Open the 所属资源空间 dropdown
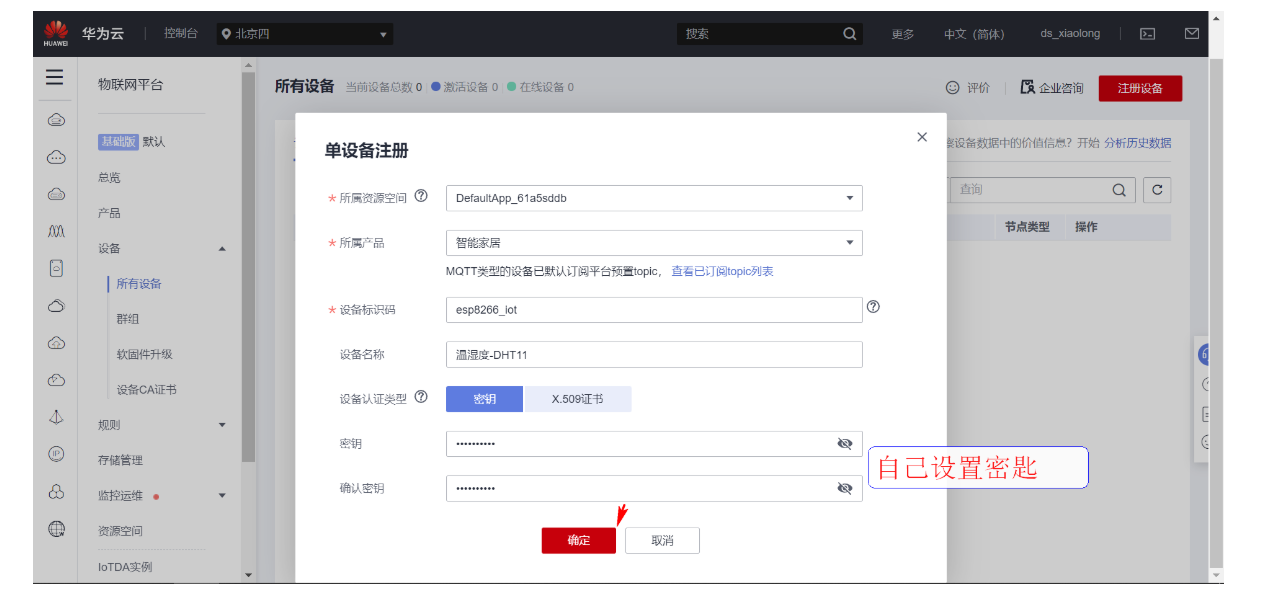The image size is (1278, 606). click(x=654, y=198)
